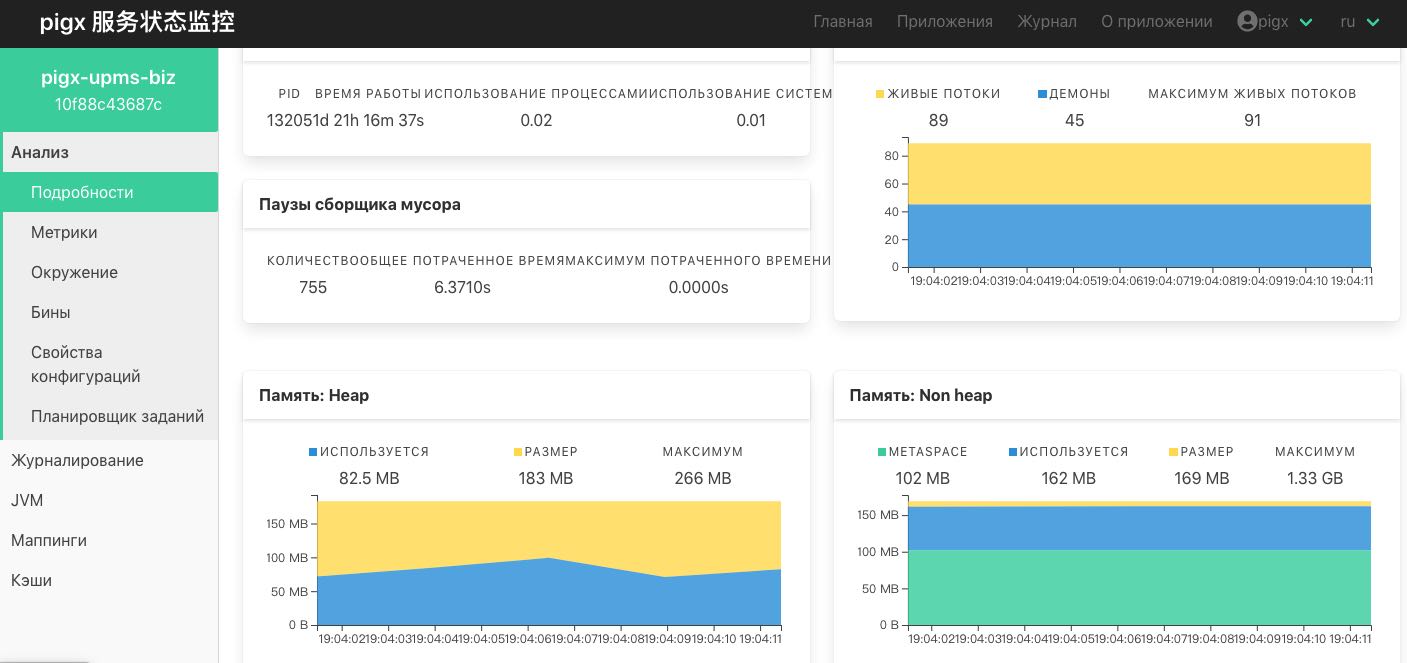Click the threads chart area
Image resolution: width=1407 pixels, height=663 pixels.
pyautogui.click(x=1139, y=205)
